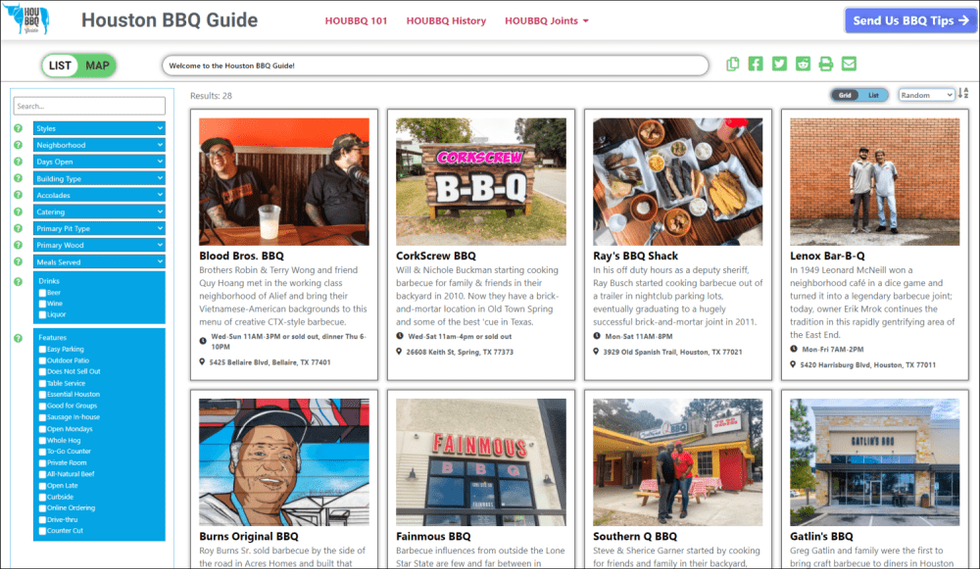Share on Reddit icon
This screenshot has height=569, width=980.
pos(802,64)
